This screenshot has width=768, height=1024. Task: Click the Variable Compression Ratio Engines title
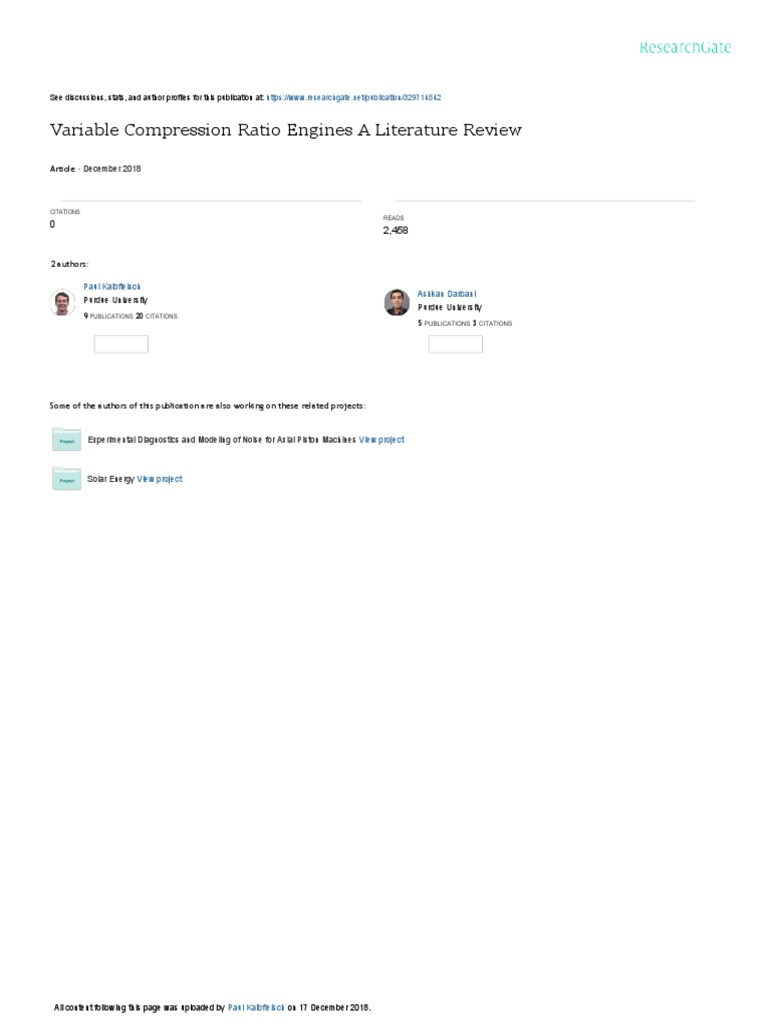click(285, 131)
